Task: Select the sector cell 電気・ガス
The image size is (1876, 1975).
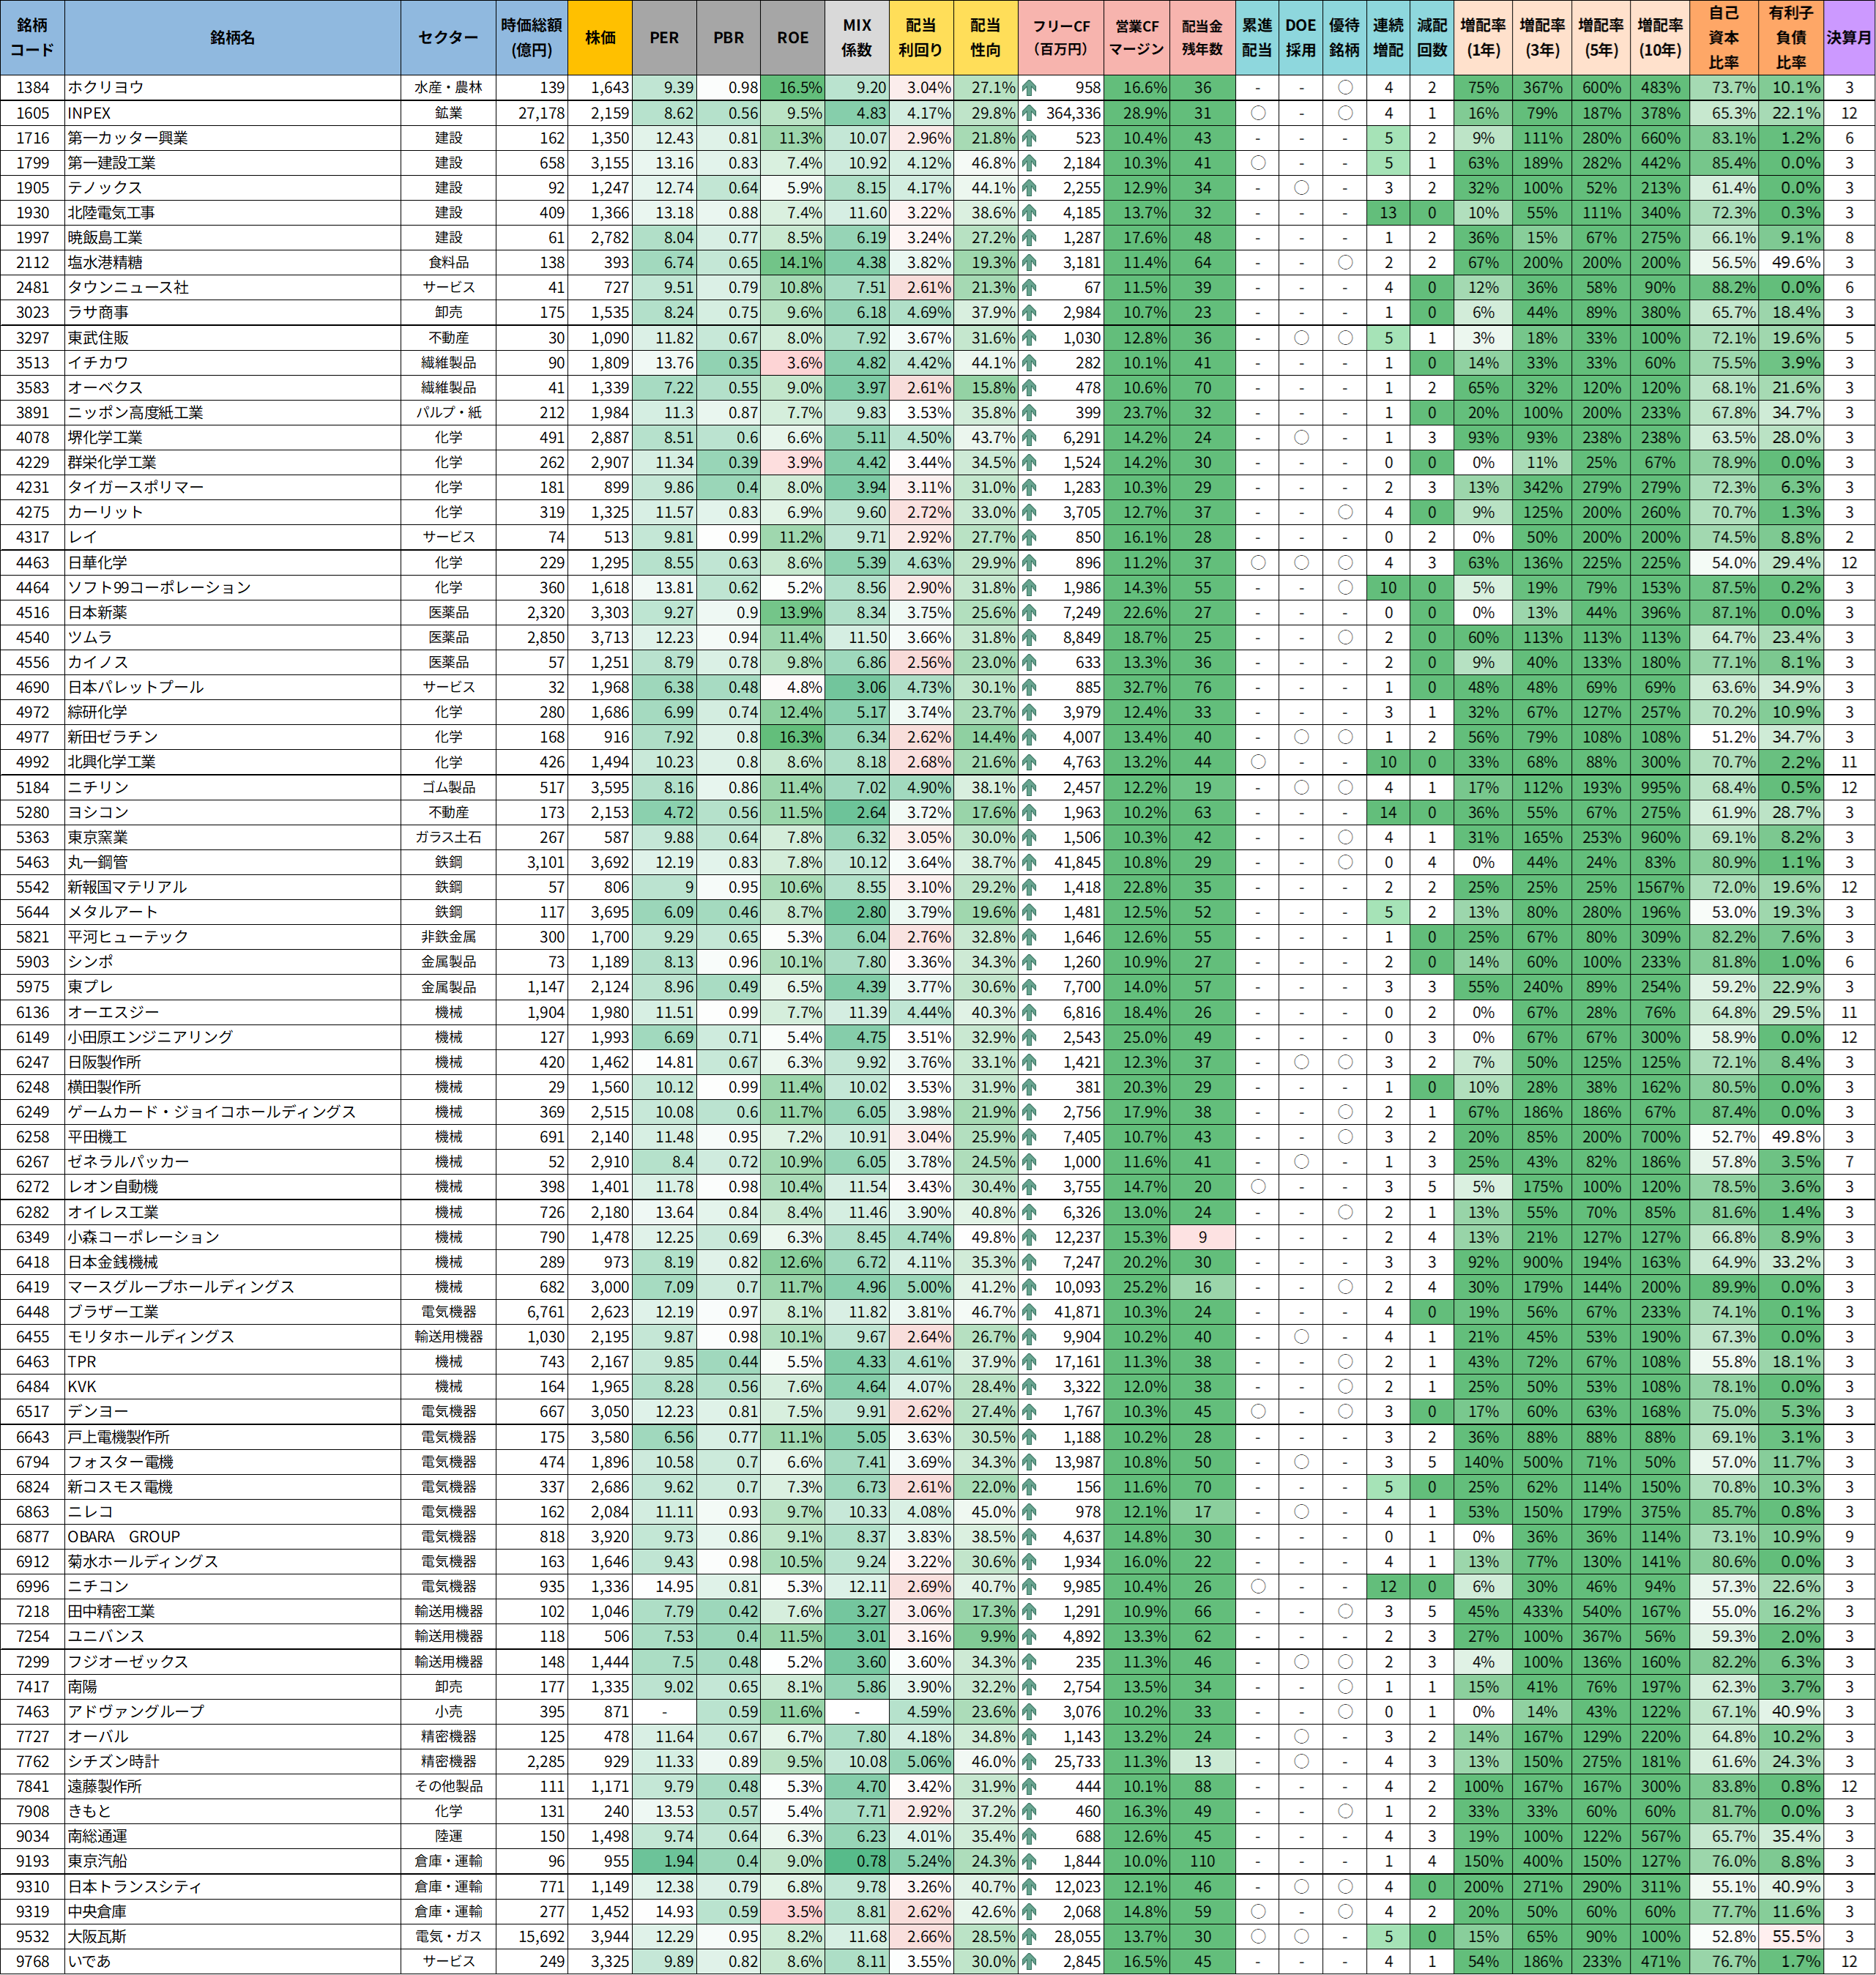Action: (x=448, y=1936)
